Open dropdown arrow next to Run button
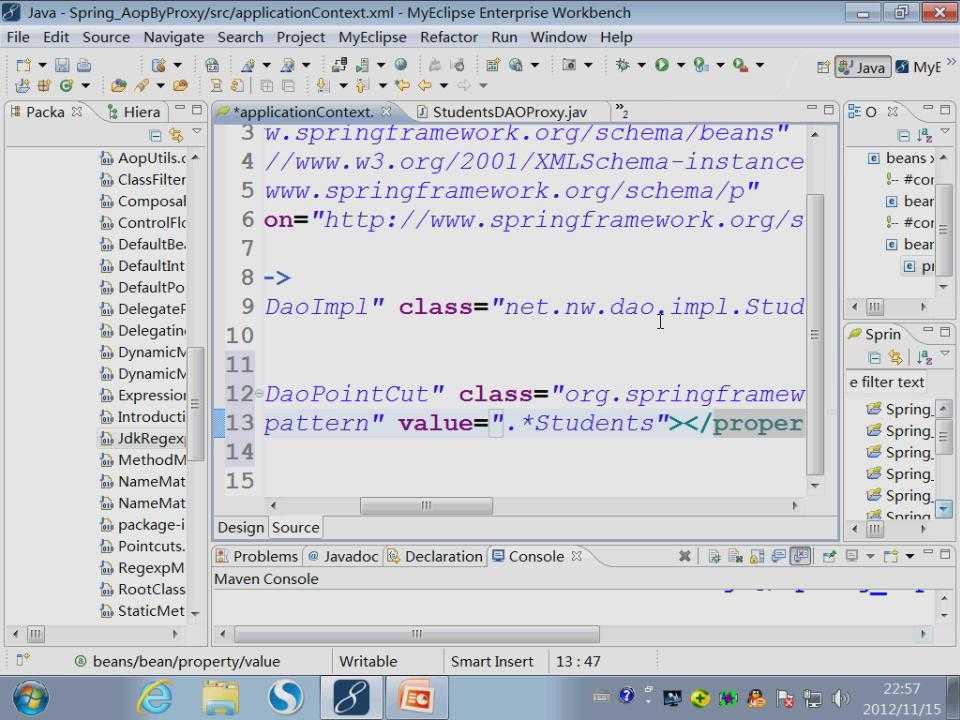 [x=681, y=65]
